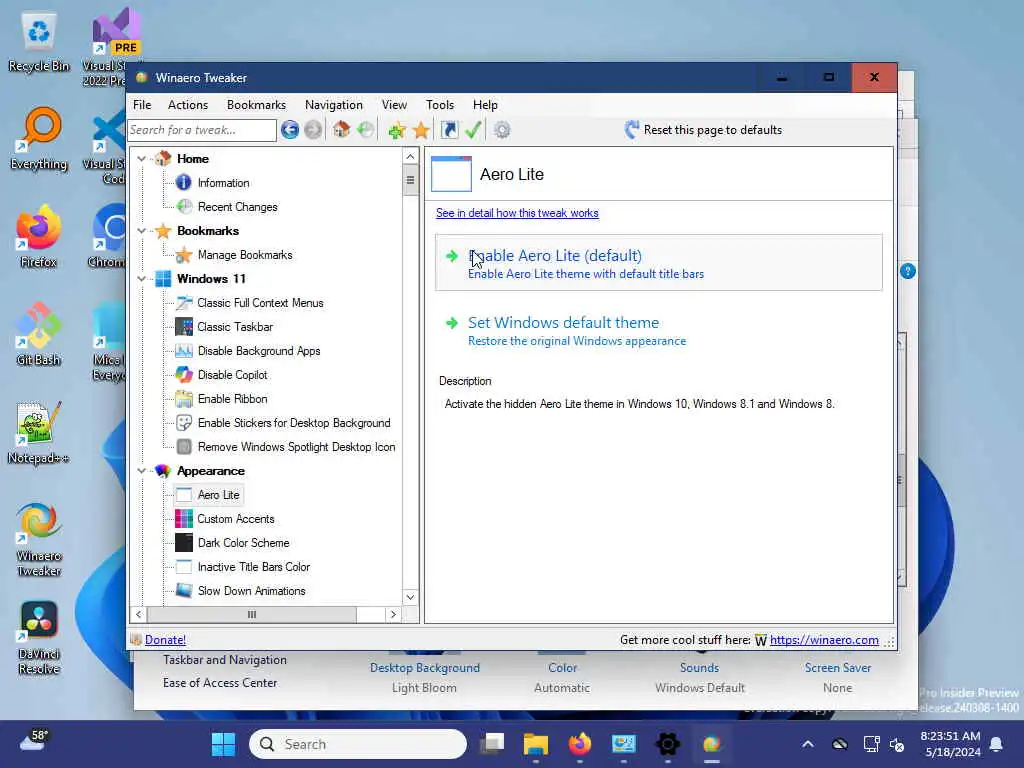Open Recycle Bin desktop icon
The width and height of the screenshot is (1024, 768).
tap(39, 43)
